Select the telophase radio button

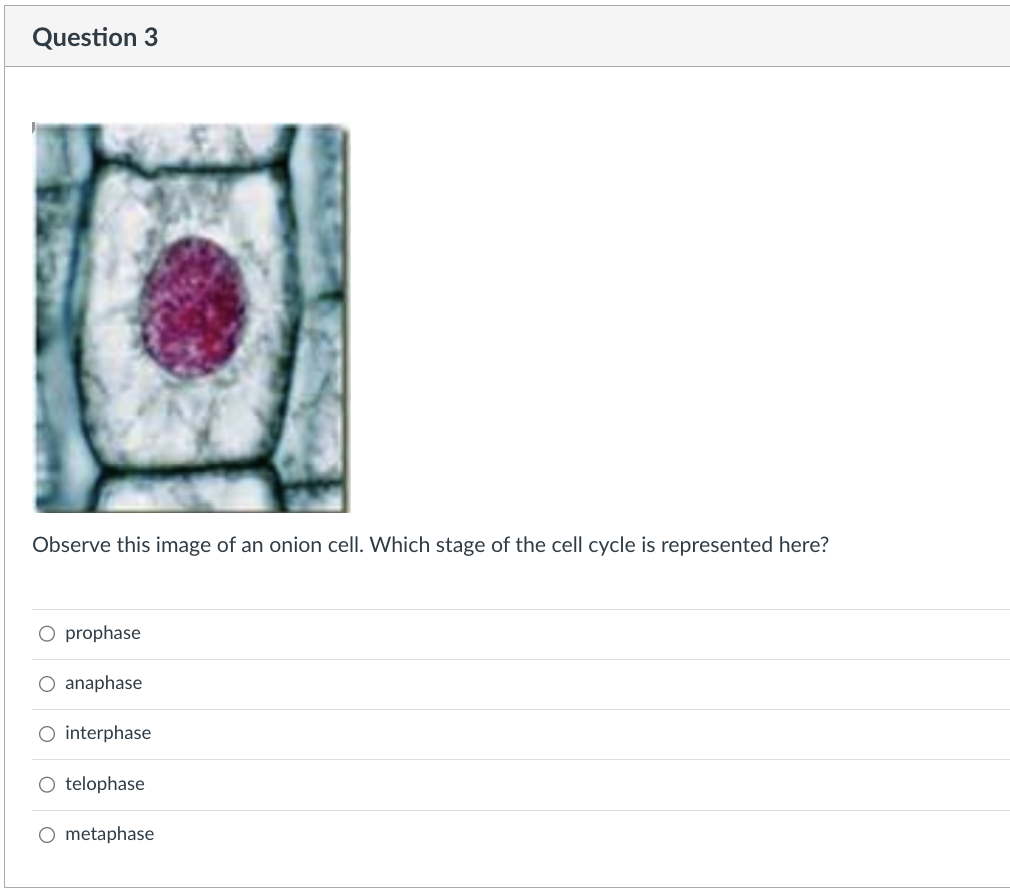pyautogui.click(x=46, y=784)
